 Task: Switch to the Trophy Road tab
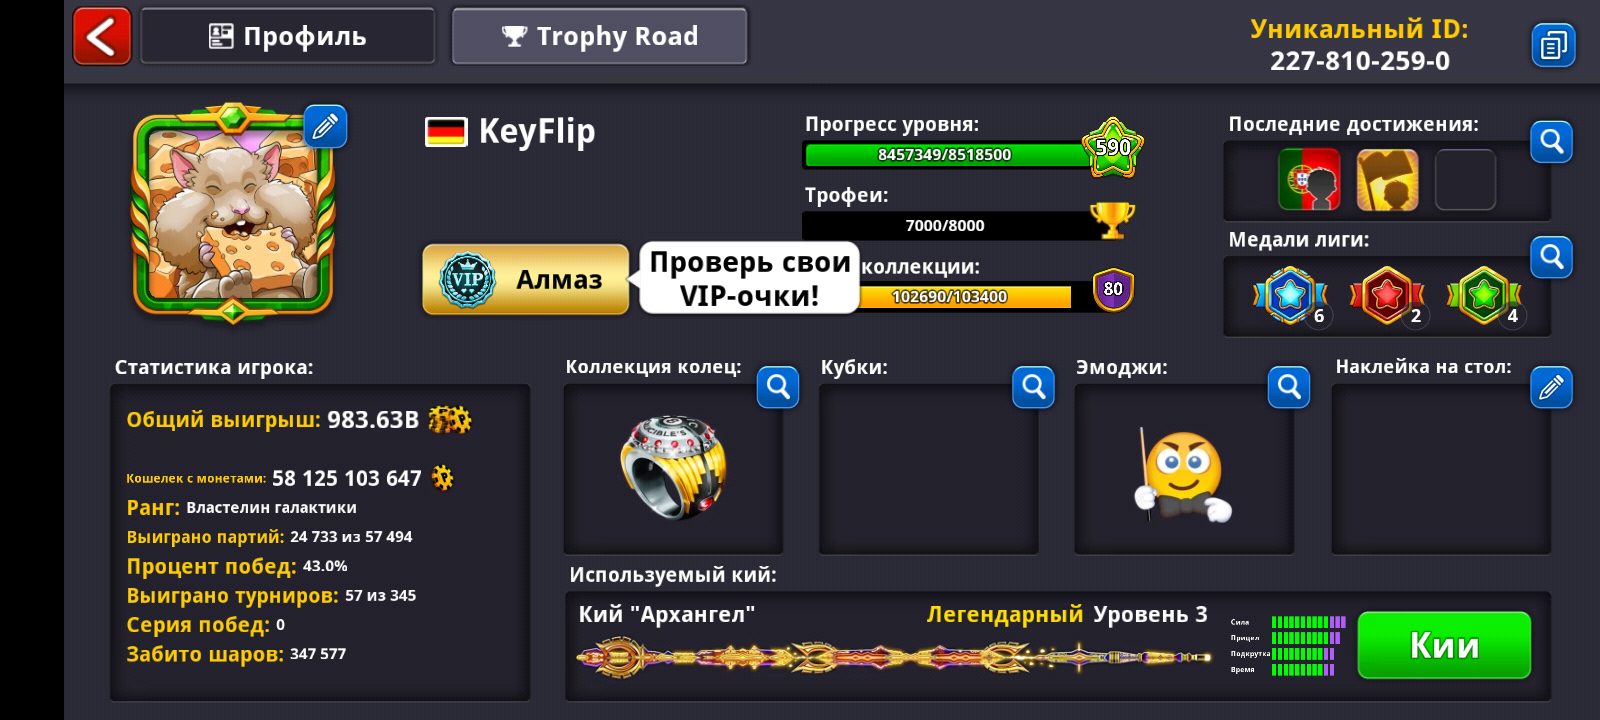pos(600,36)
